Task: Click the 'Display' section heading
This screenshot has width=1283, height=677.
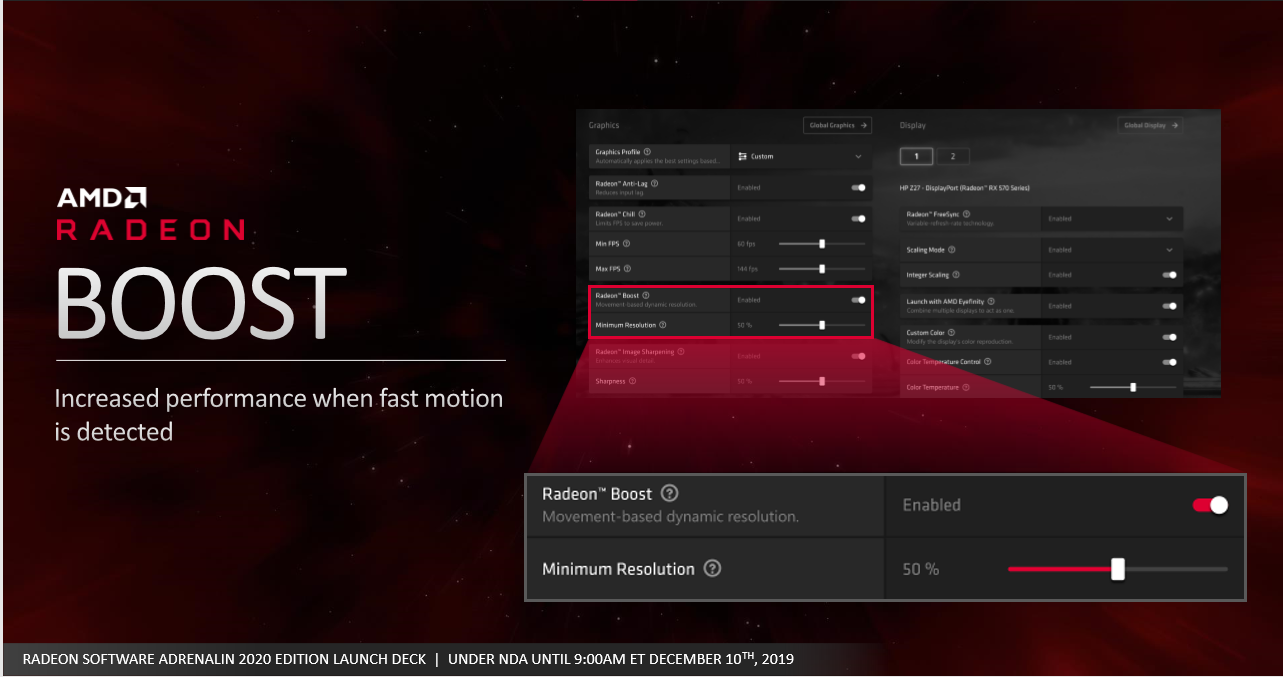Action: pyautogui.click(x=913, y=125)
